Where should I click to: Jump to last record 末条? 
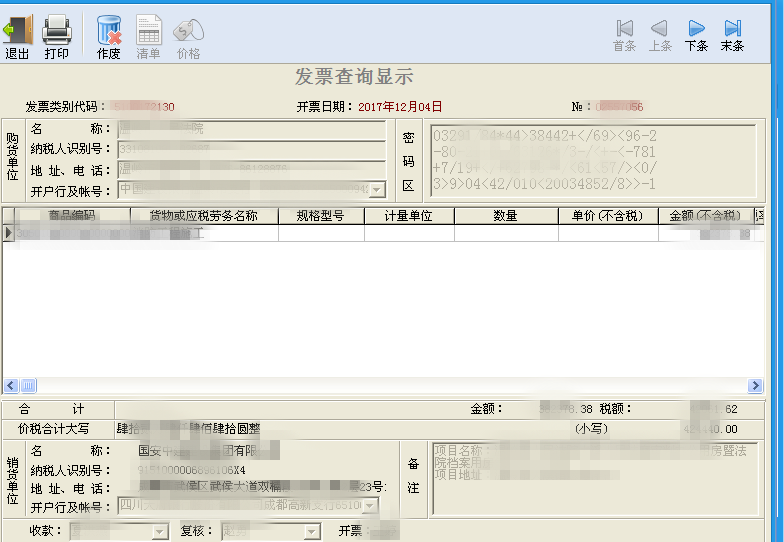[x=732, y=35]
